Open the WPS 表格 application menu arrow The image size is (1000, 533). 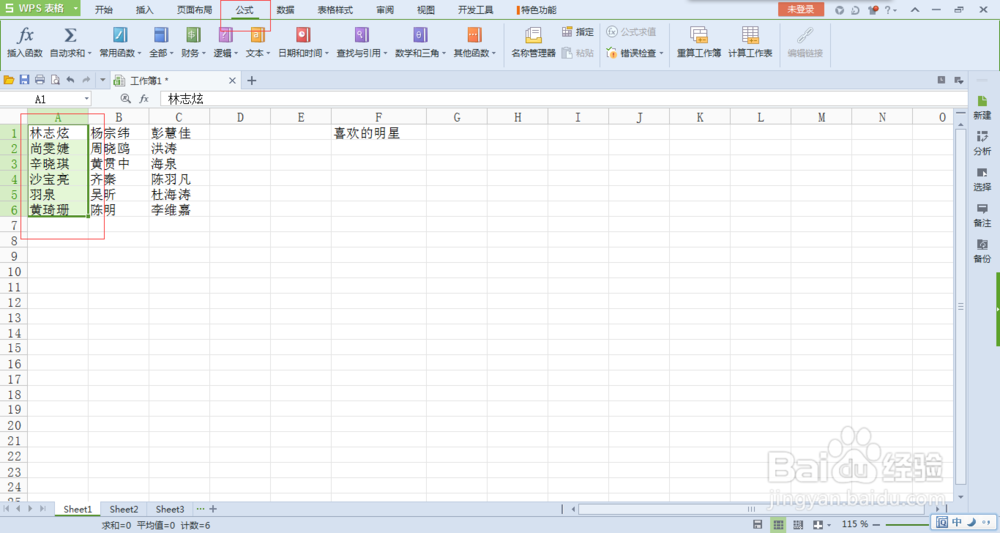[75, 8]
